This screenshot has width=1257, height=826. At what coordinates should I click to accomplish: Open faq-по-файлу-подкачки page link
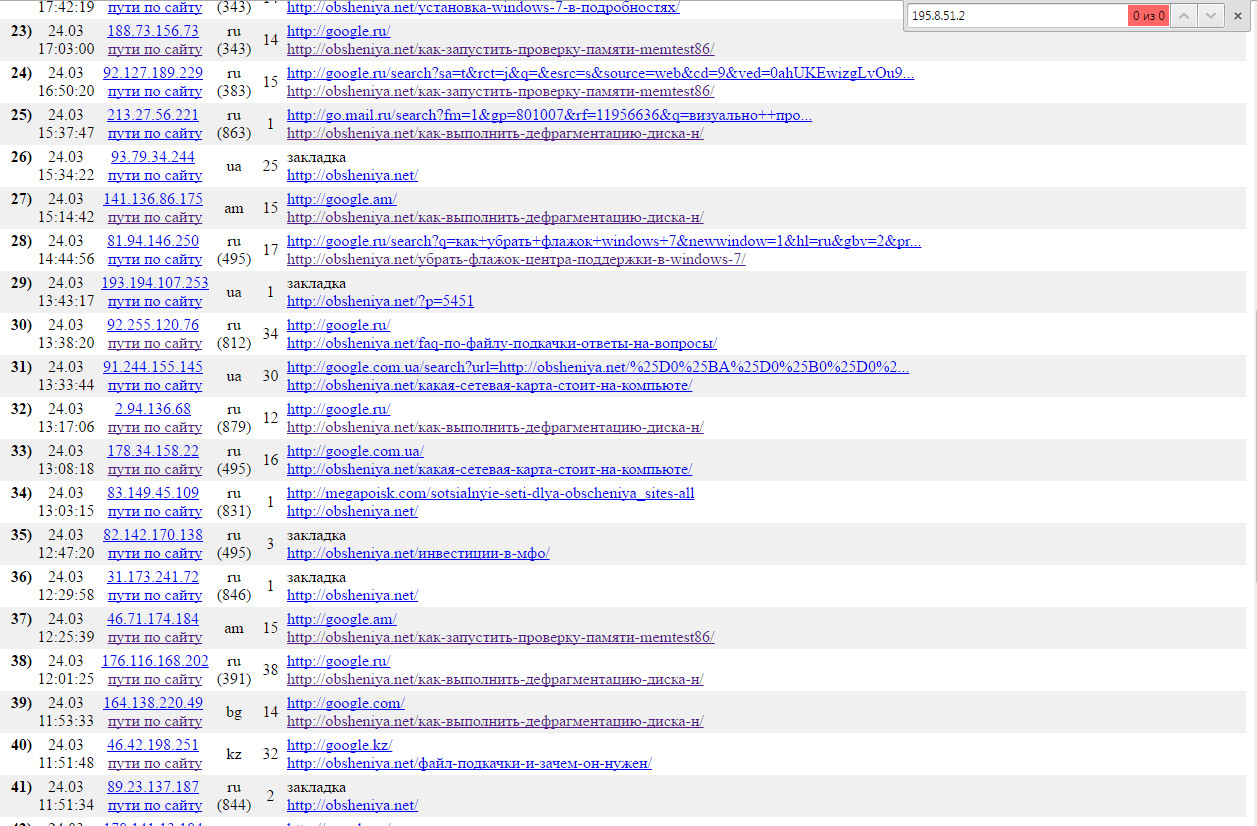502,343
